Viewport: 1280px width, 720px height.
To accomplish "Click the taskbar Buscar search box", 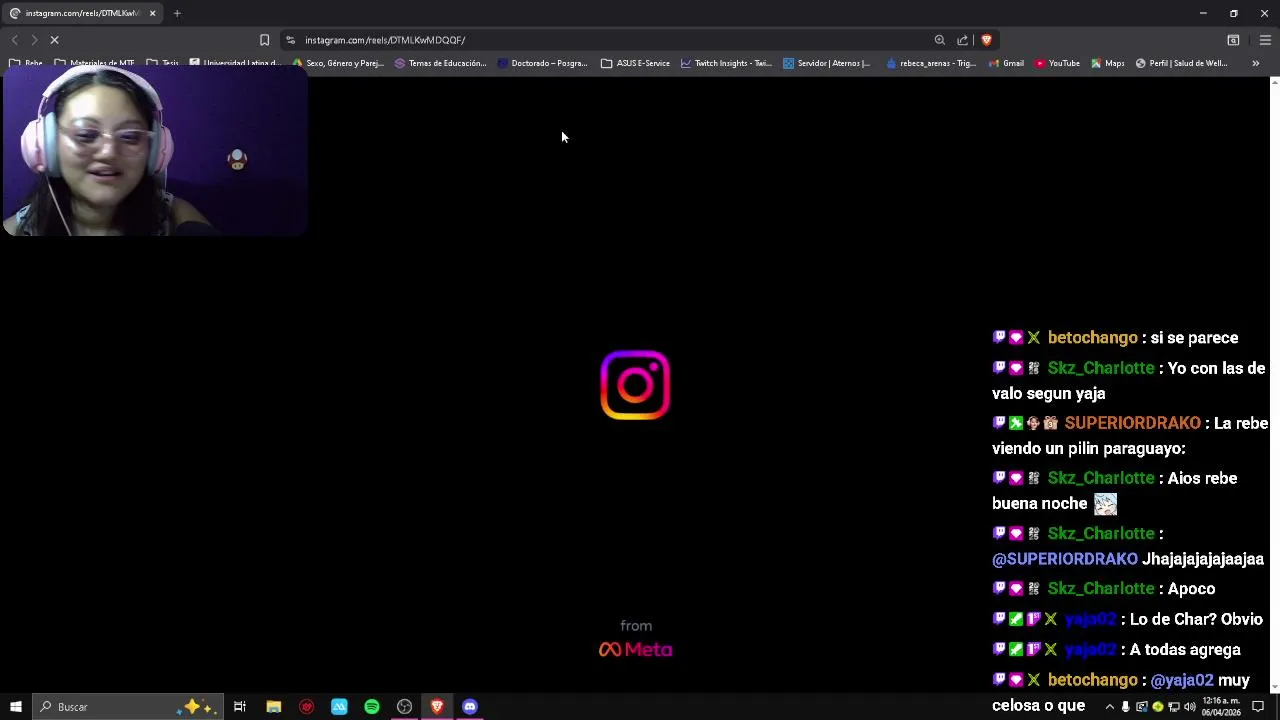I will pos(128,707).
